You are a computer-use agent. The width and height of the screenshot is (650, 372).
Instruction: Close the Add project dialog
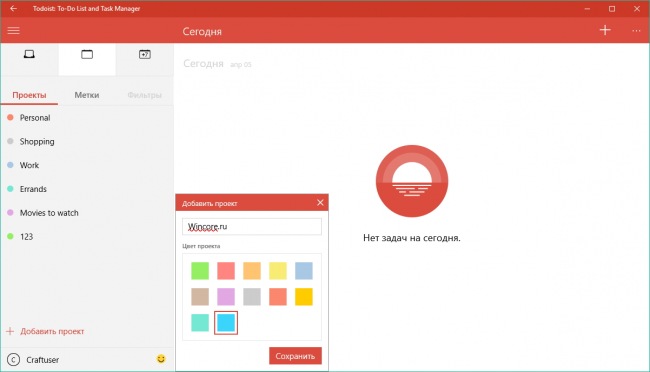point(320,202)
